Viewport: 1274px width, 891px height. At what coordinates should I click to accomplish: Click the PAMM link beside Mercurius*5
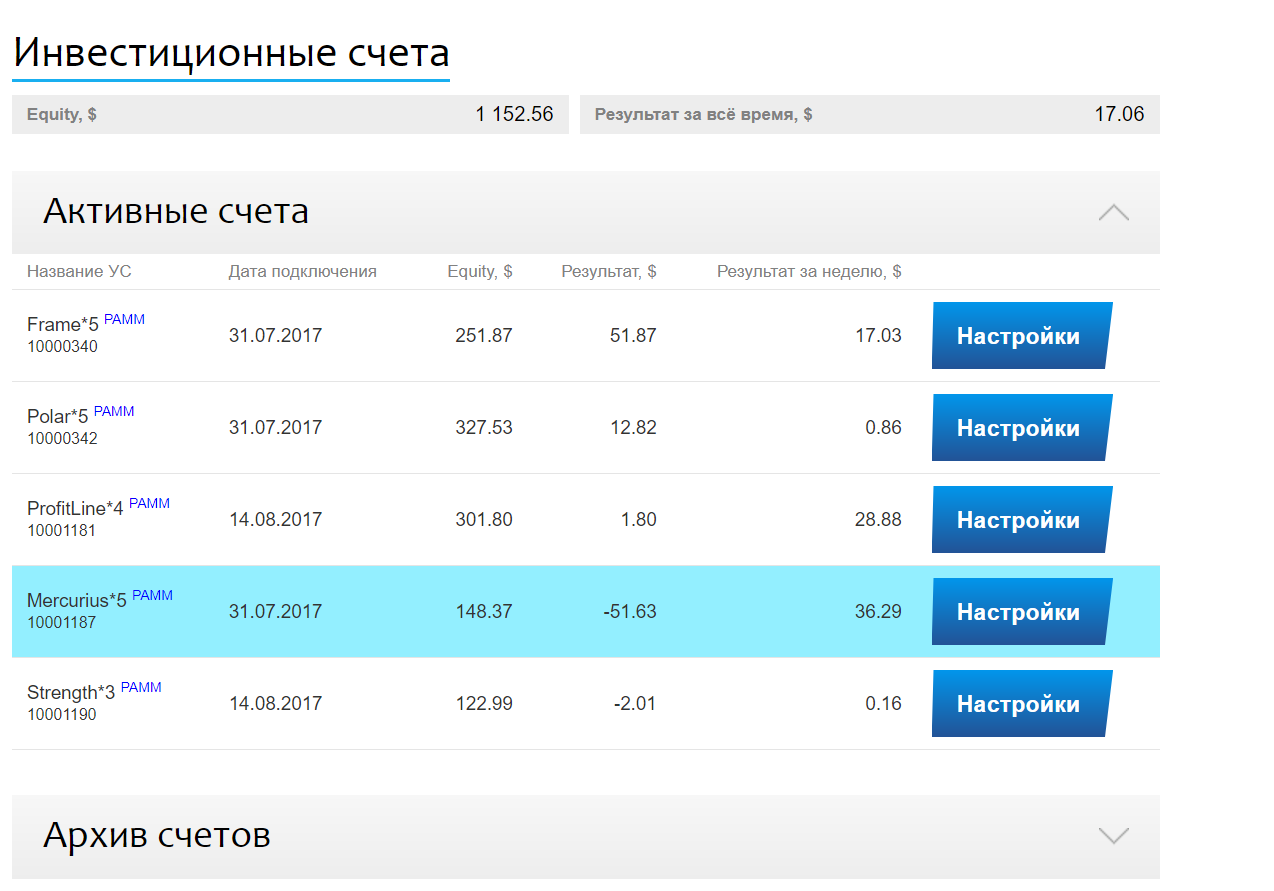[152, 595]
